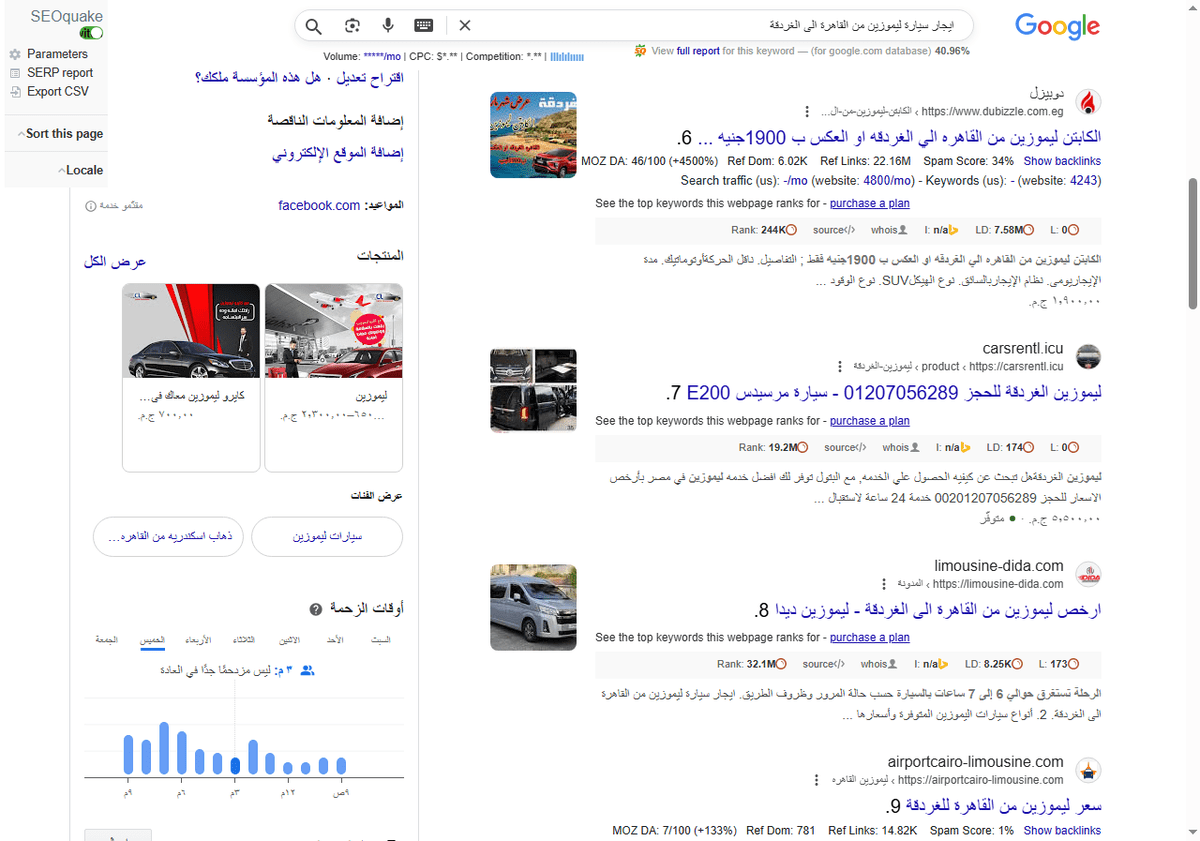Activate the voice search microphone icon
1200x841 pixels.
pos(388,25)
